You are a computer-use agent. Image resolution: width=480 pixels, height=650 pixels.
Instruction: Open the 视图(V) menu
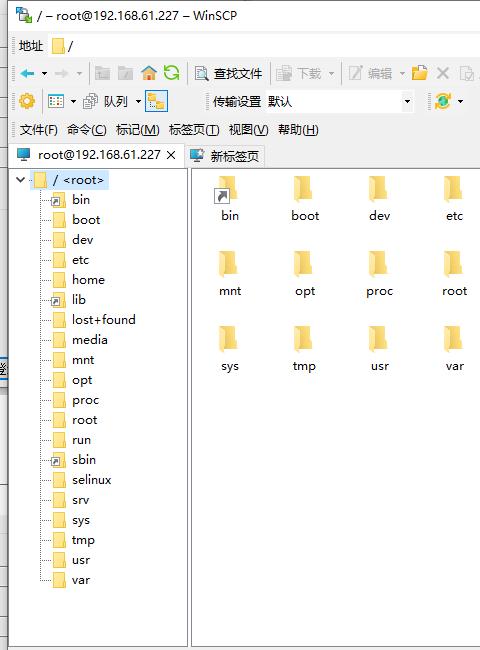pos(248,130)
